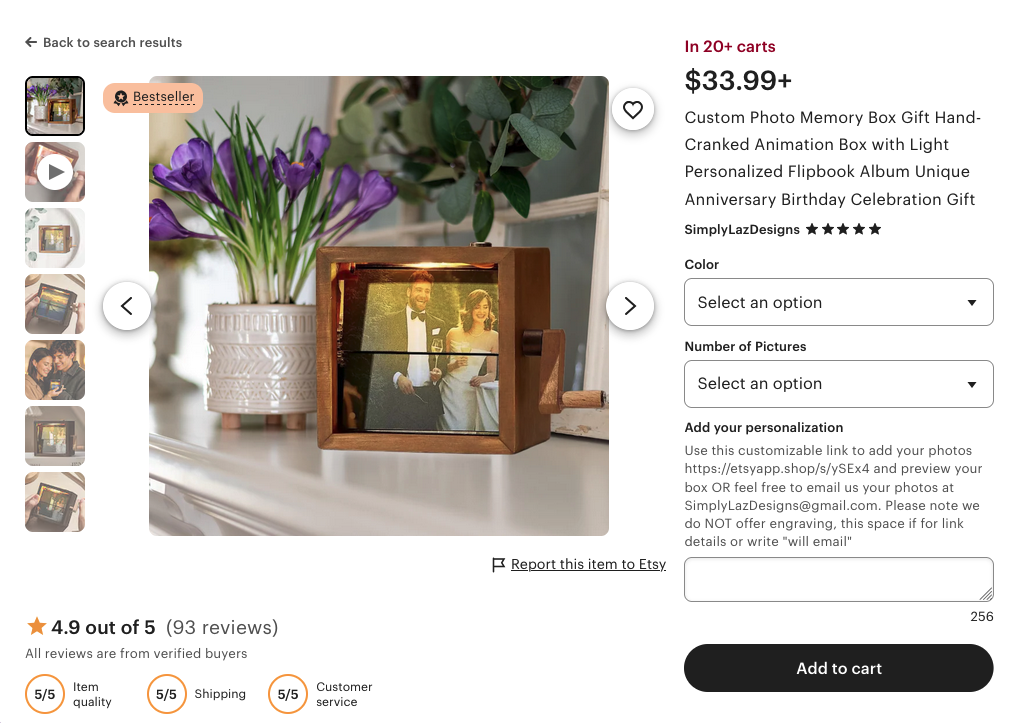Click the flag icon to report this item
The height and width of the screenshot is (723, 1024).
click(x=497, y=564)
